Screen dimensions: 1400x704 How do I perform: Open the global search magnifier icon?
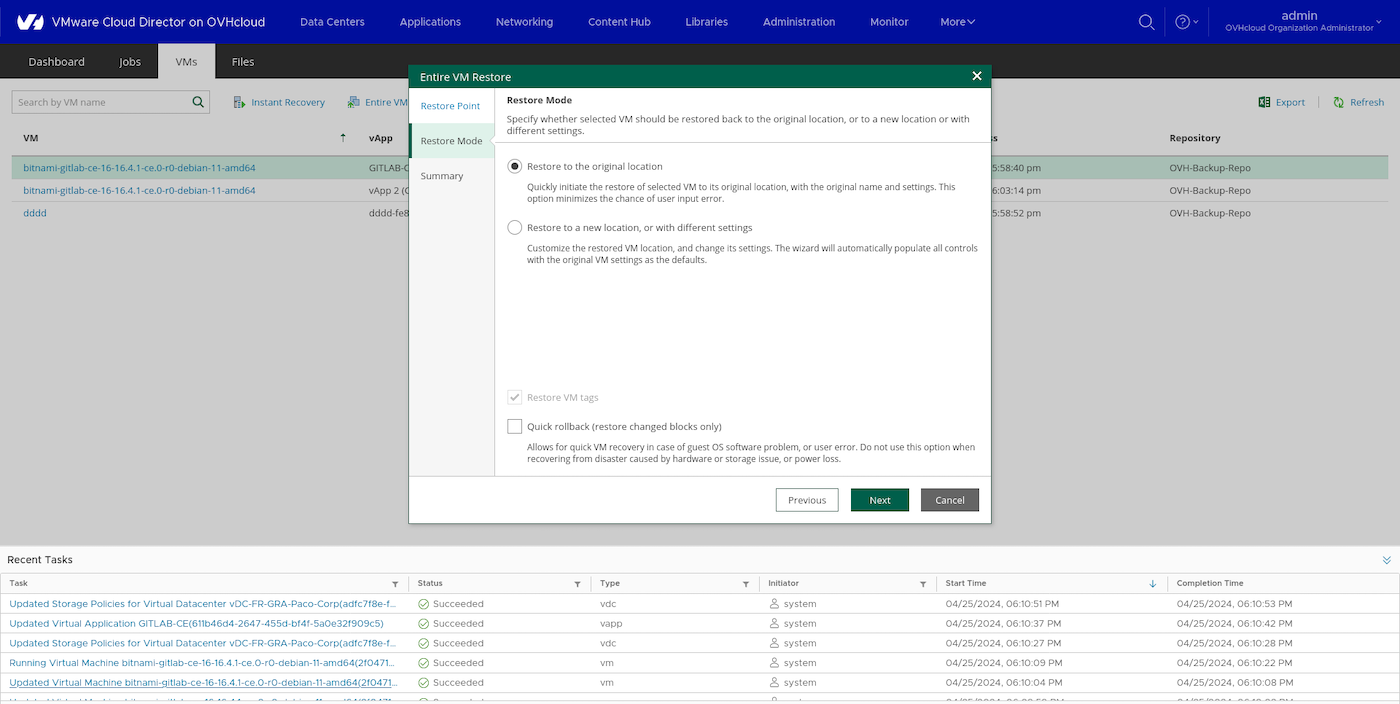[x=1146, y=21]
